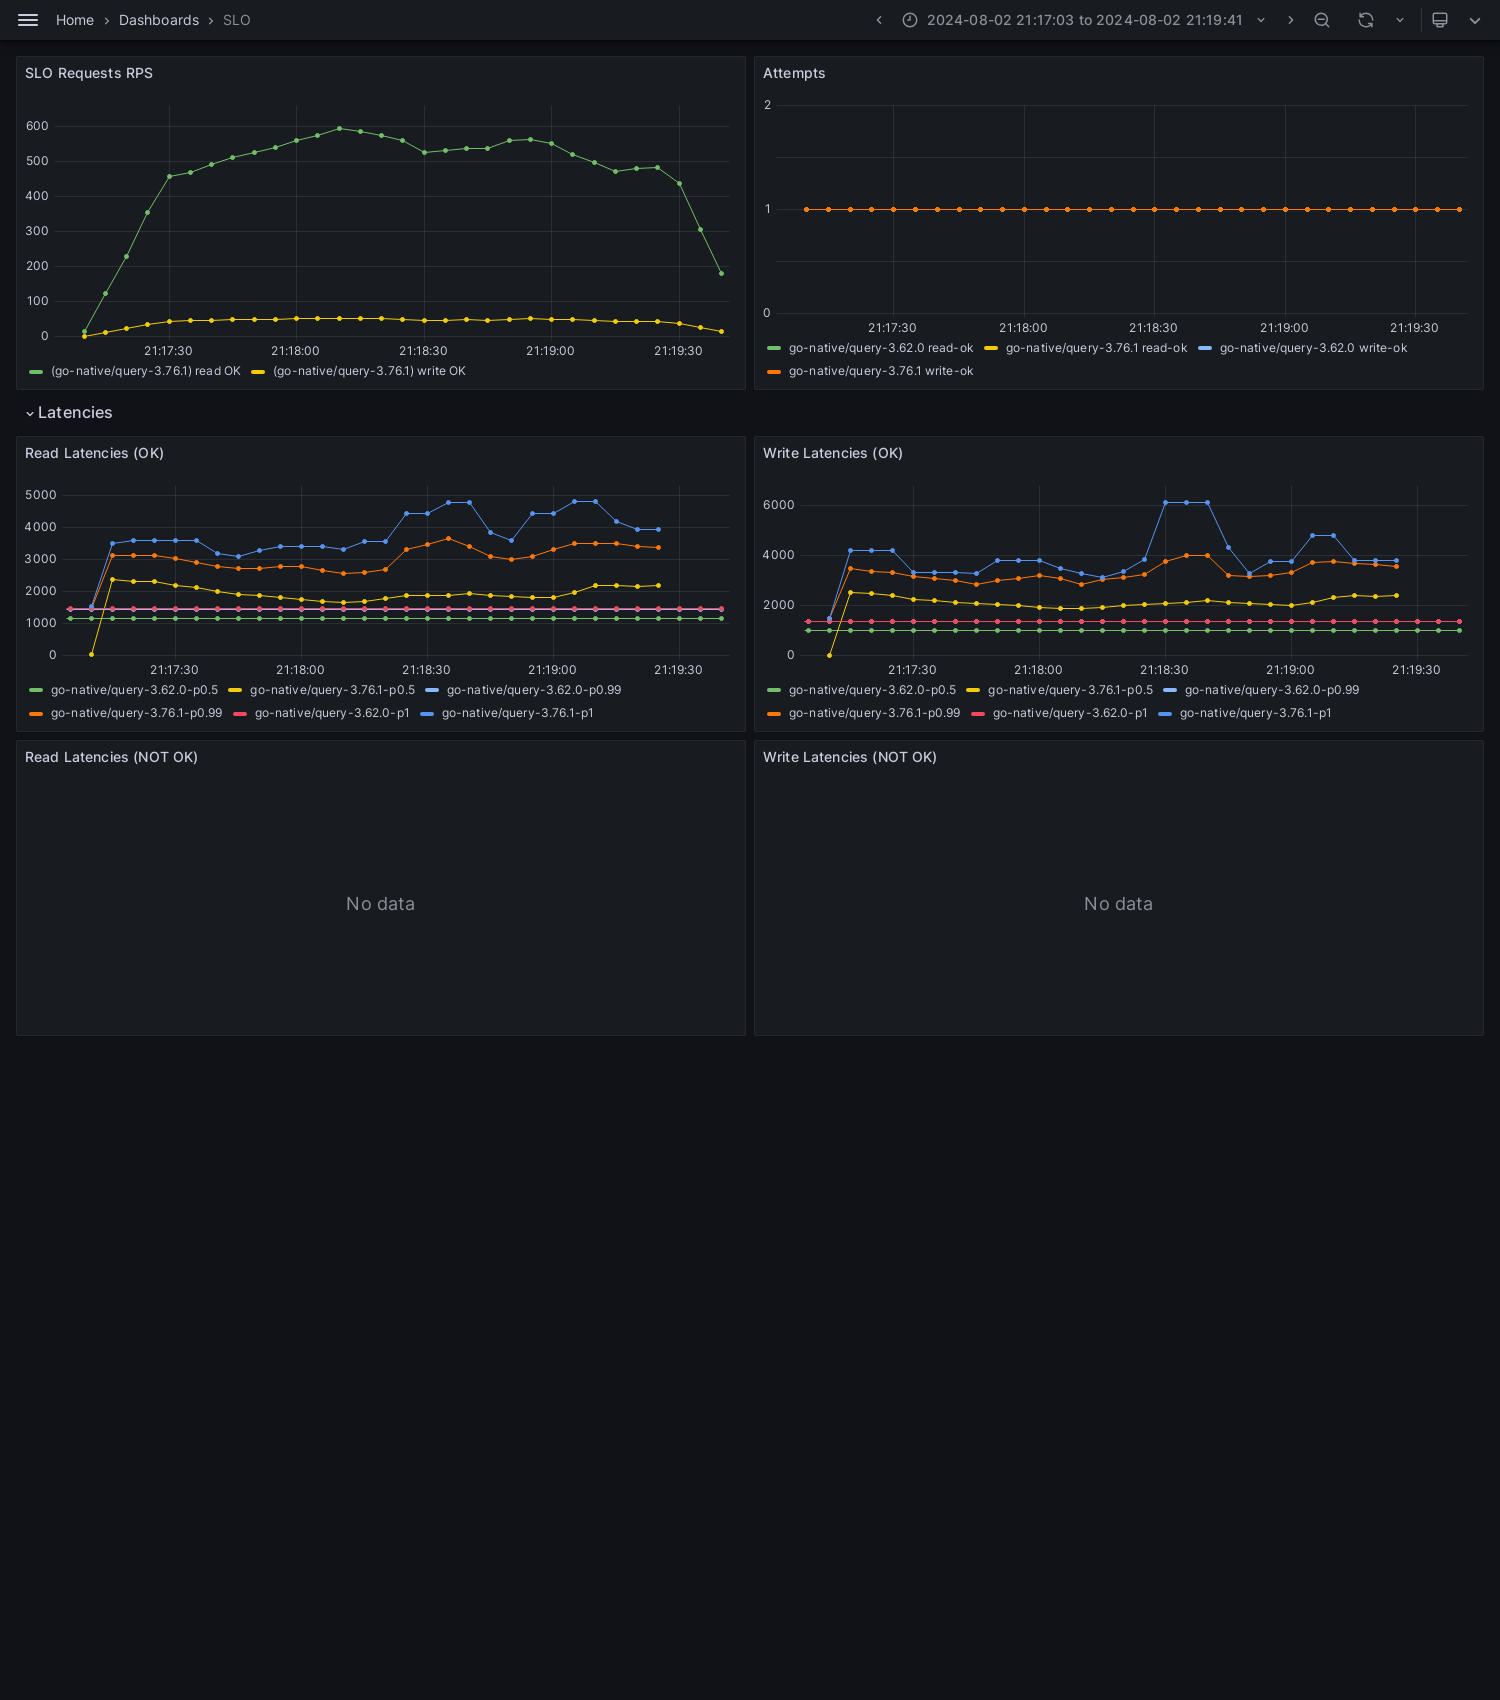
Task: Click the SLO breadcrumb
Action: click(x=237, y=20)
